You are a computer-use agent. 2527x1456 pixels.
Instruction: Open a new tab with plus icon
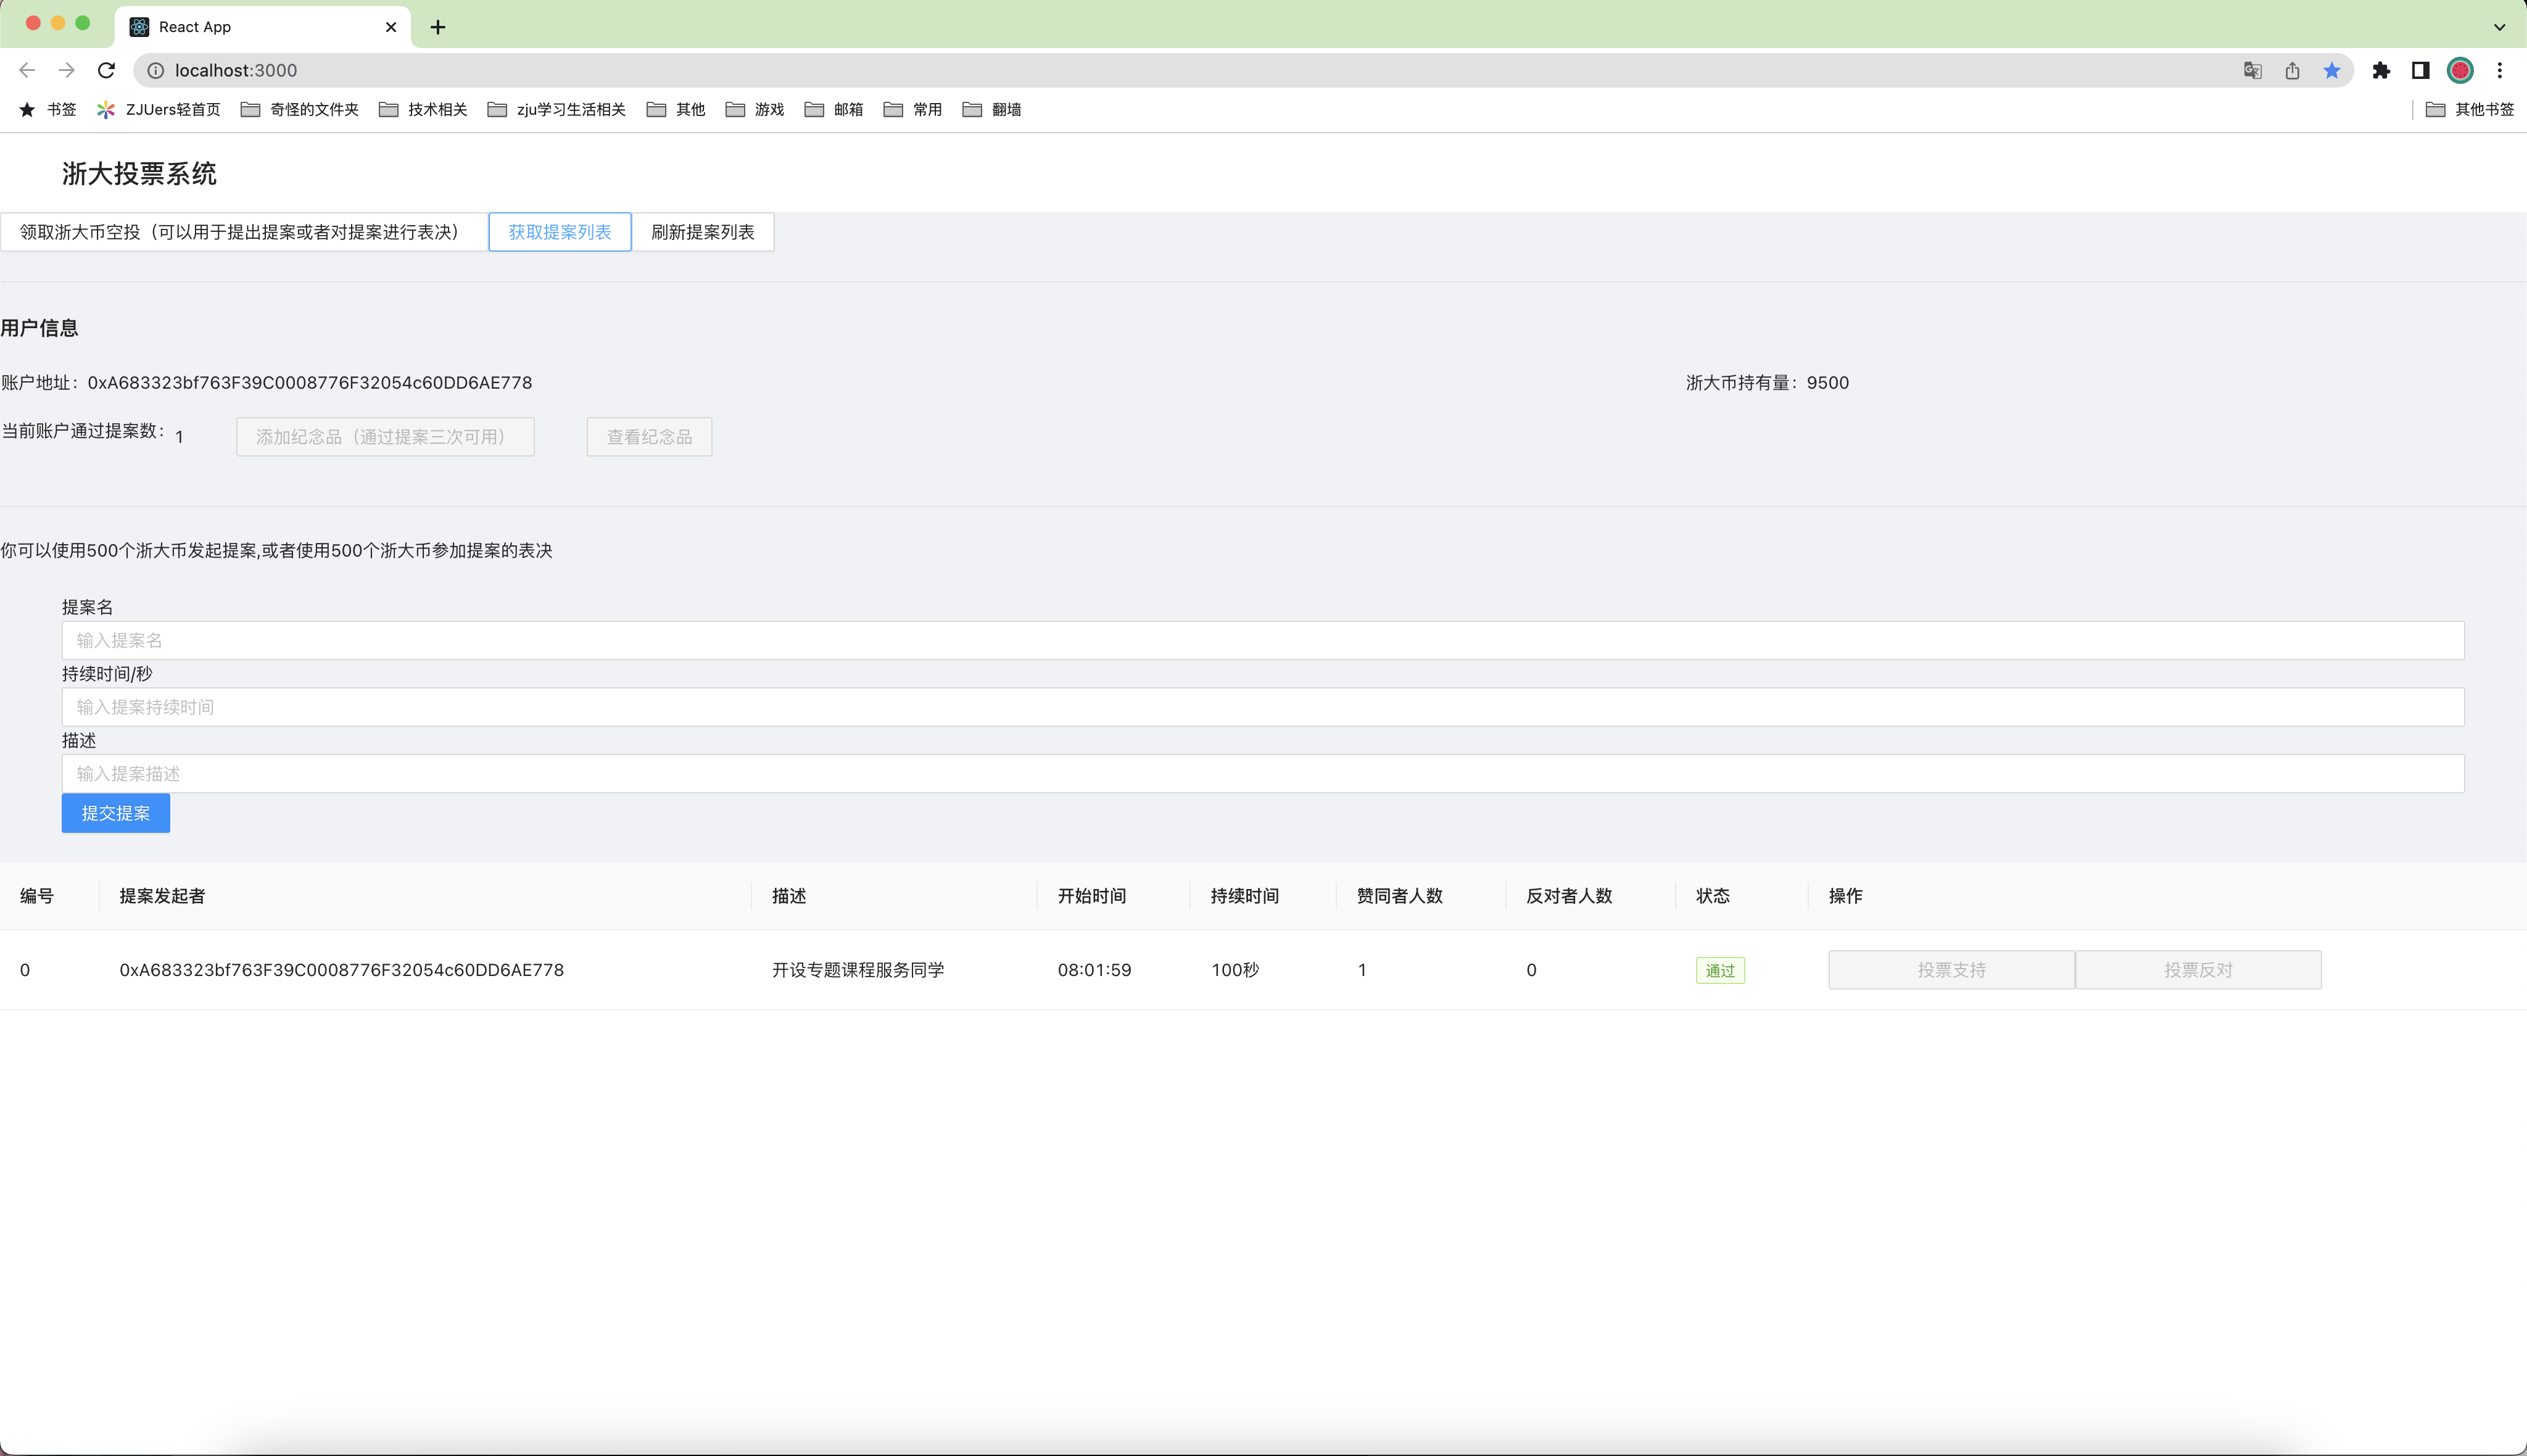(437, 27)
